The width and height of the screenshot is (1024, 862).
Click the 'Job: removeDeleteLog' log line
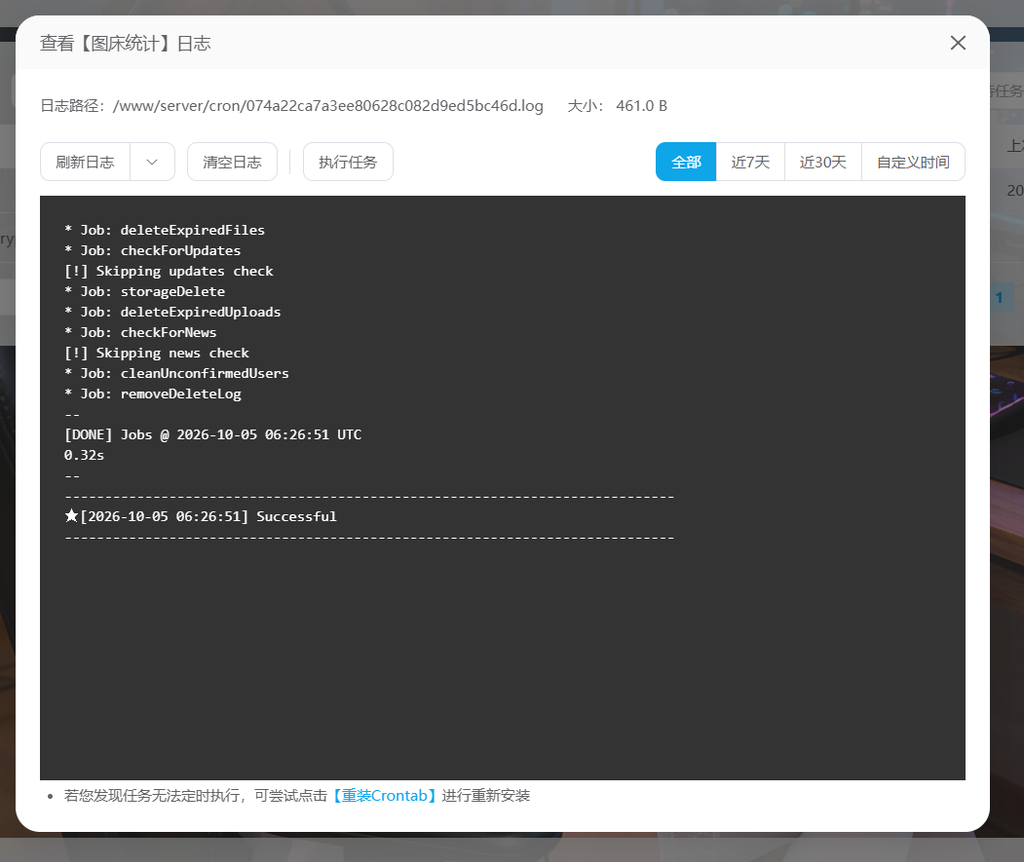pos(153,394)
